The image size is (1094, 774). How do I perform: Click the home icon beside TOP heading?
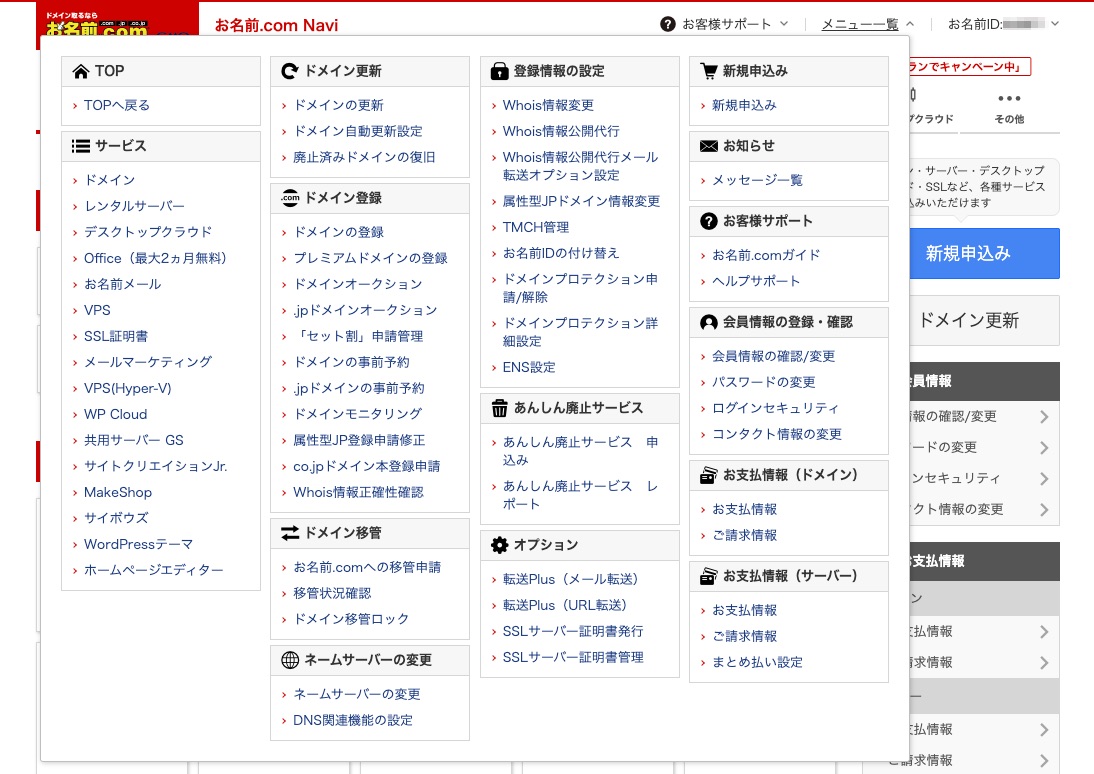(x=81, y=71)
